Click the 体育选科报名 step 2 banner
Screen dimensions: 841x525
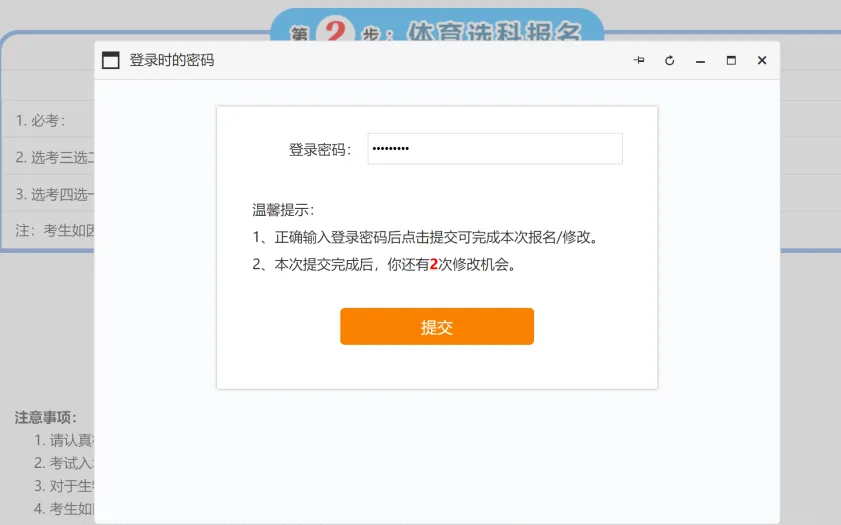point(437,26)
